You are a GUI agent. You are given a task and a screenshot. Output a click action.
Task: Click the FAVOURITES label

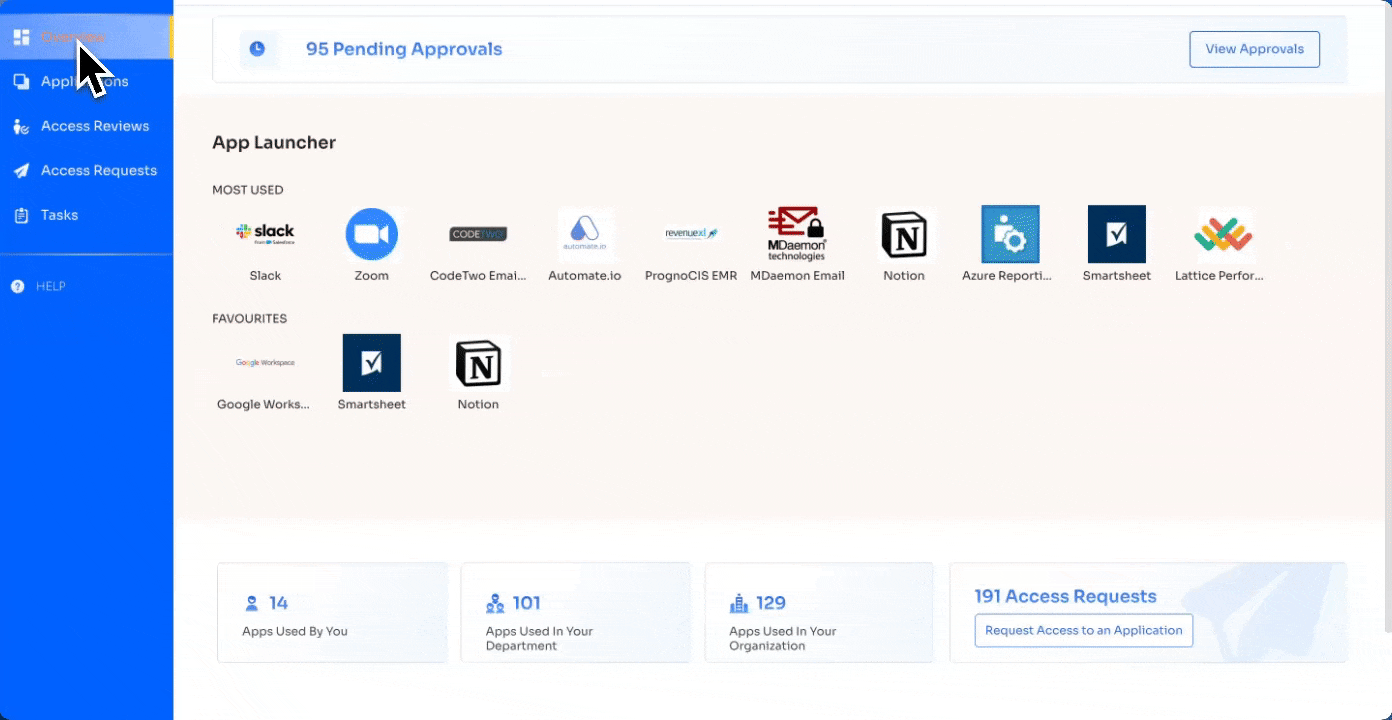point(250,319)
